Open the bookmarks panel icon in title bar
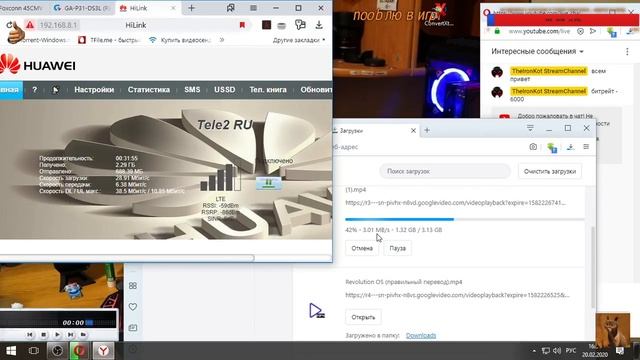 click(231, 8)
